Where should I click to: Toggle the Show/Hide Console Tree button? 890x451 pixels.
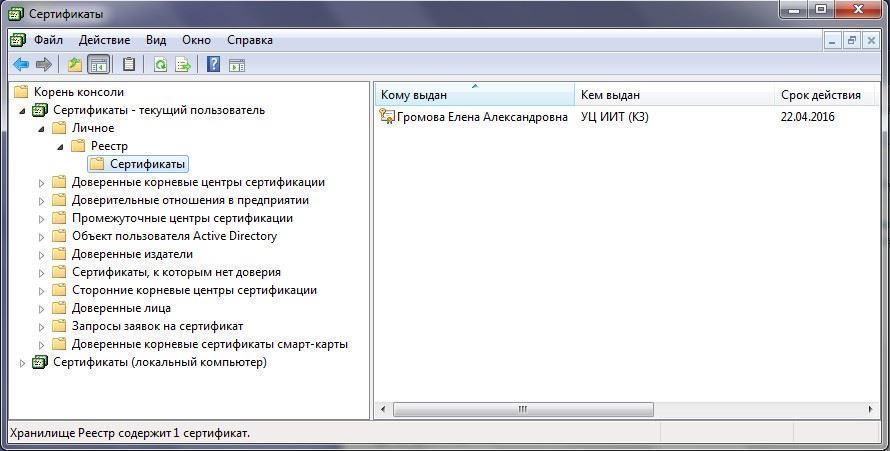[99, 65]
